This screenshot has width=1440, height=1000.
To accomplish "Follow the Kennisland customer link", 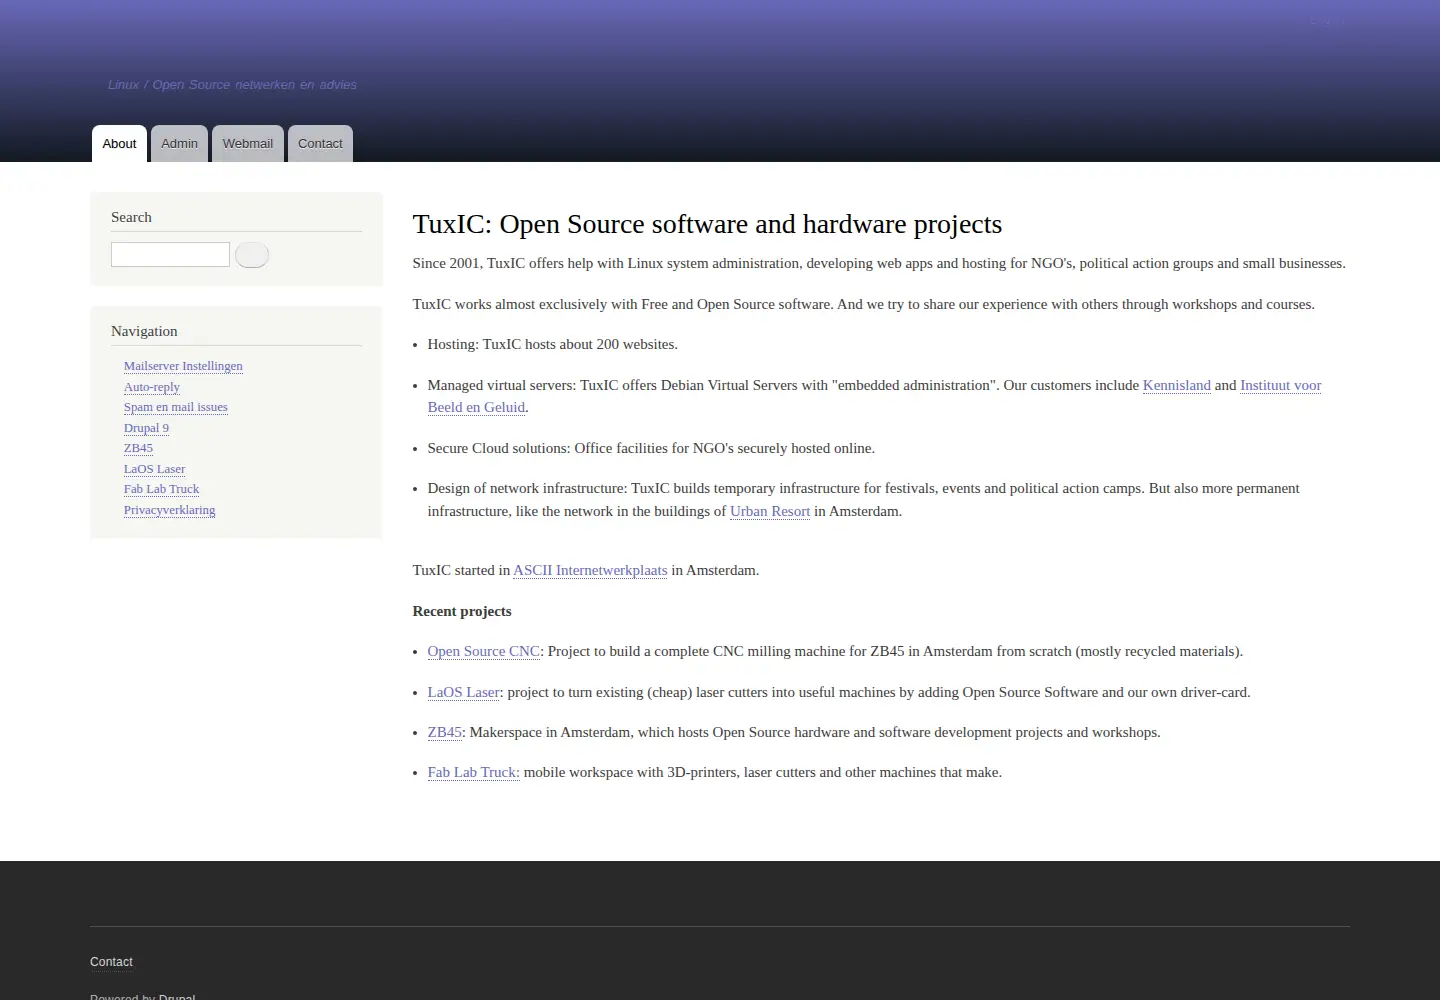I will [x=1176, y=385].
